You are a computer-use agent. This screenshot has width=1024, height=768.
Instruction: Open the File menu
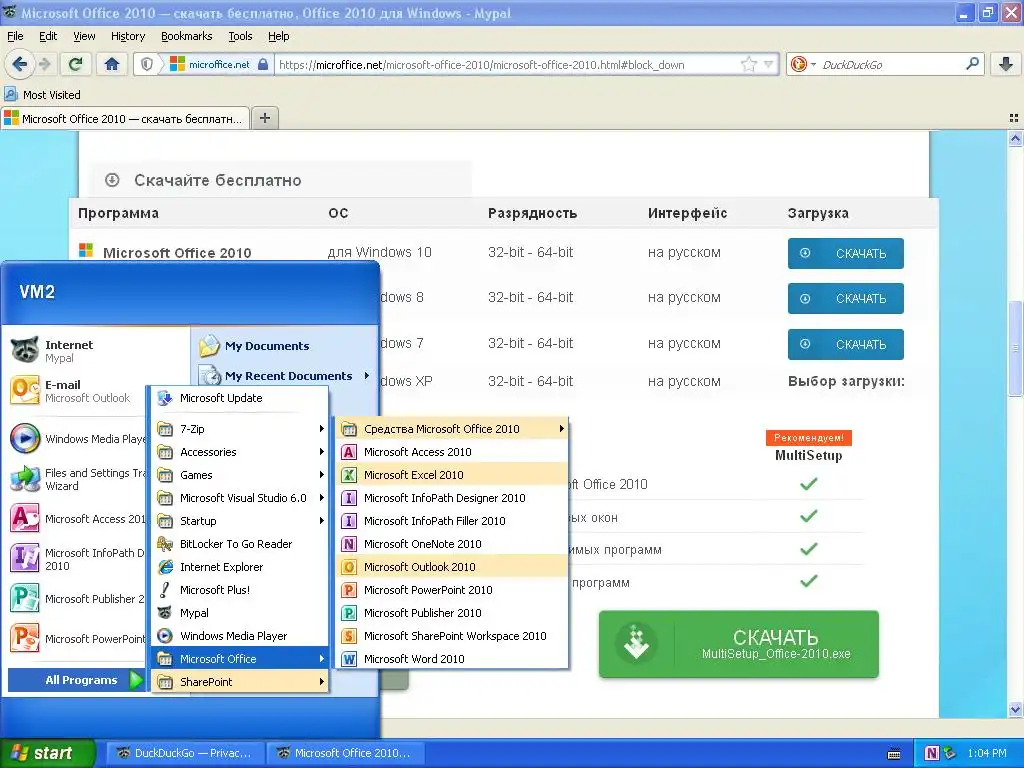15,36
